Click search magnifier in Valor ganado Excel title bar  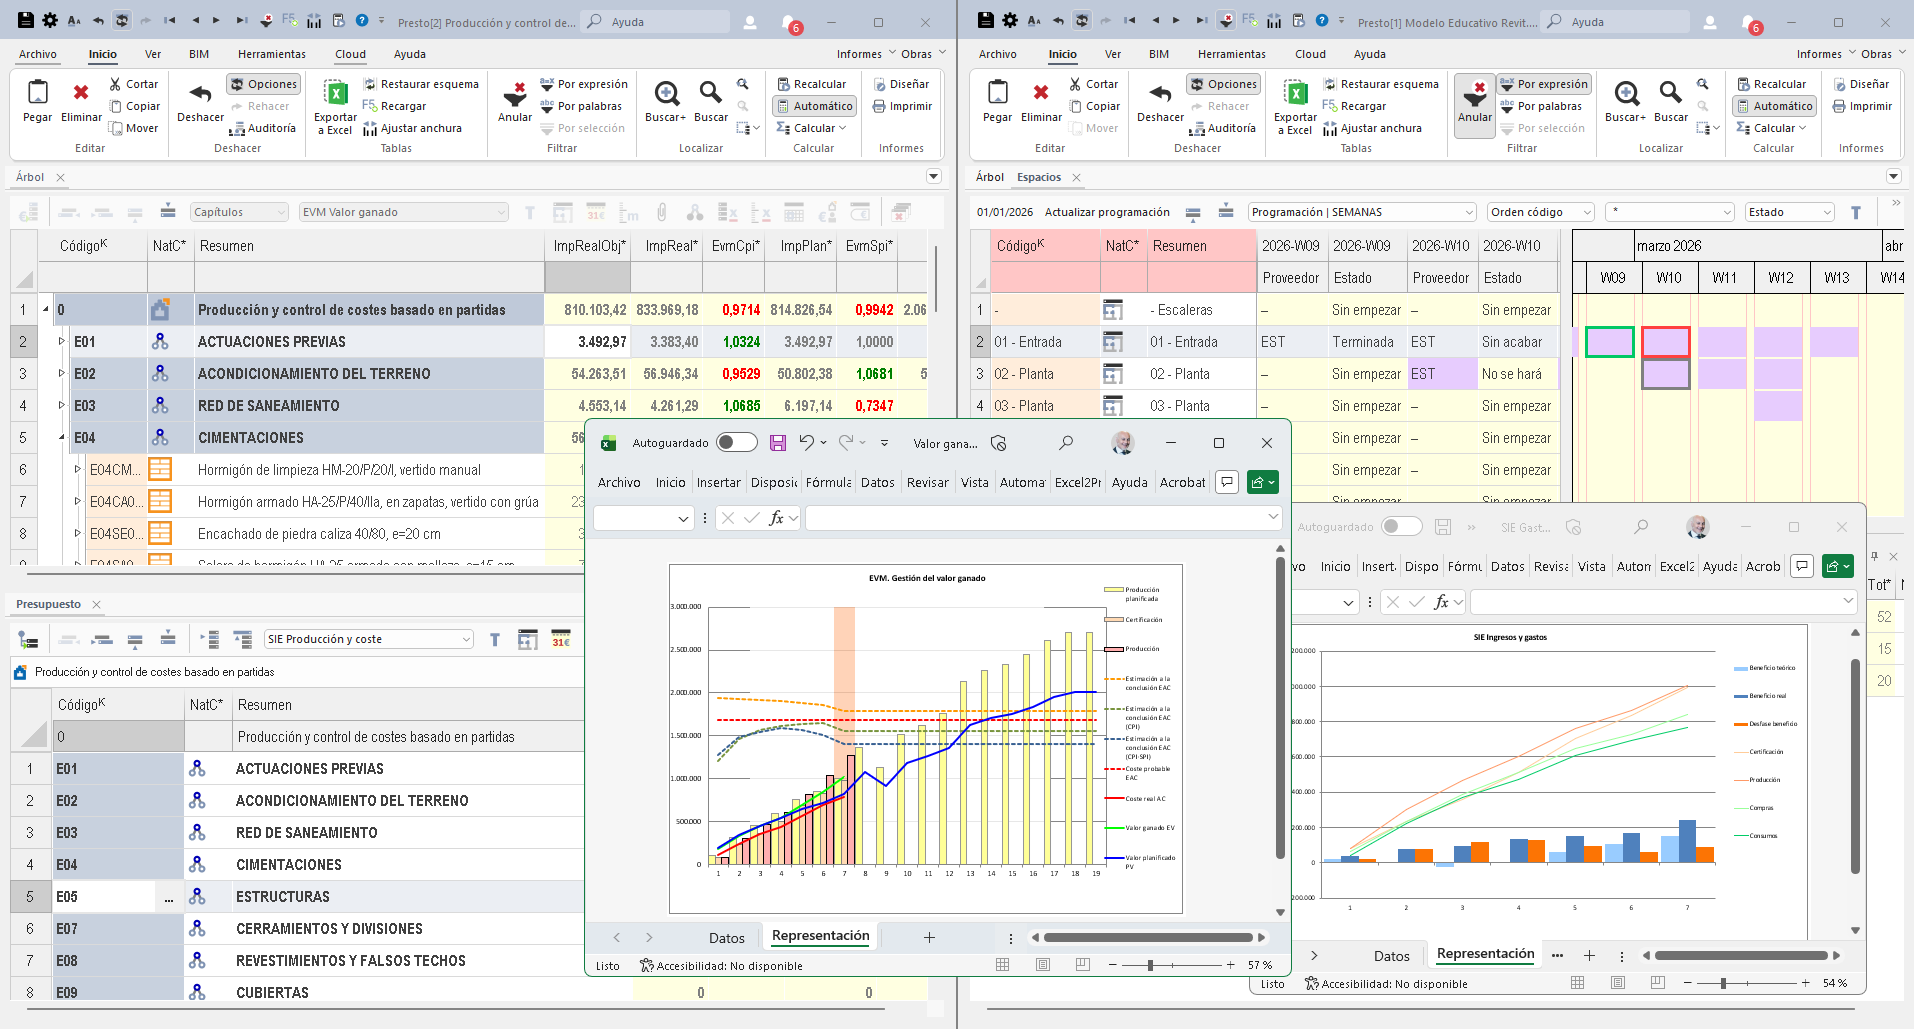1066,443
